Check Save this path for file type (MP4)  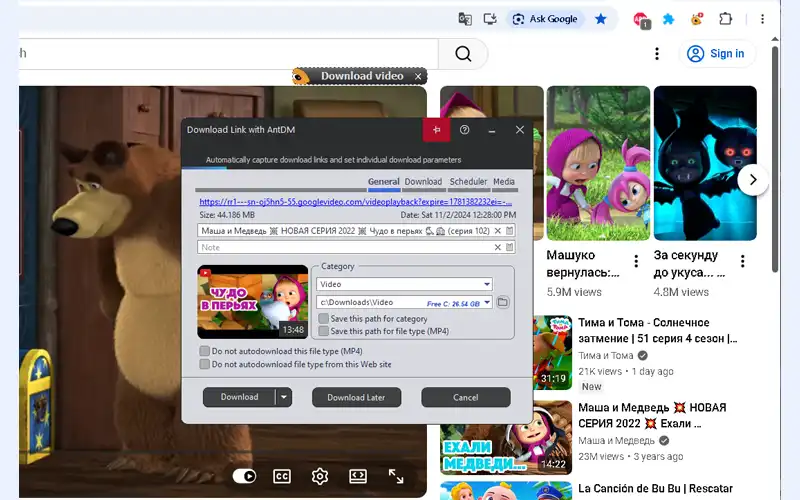click(323, 332)
